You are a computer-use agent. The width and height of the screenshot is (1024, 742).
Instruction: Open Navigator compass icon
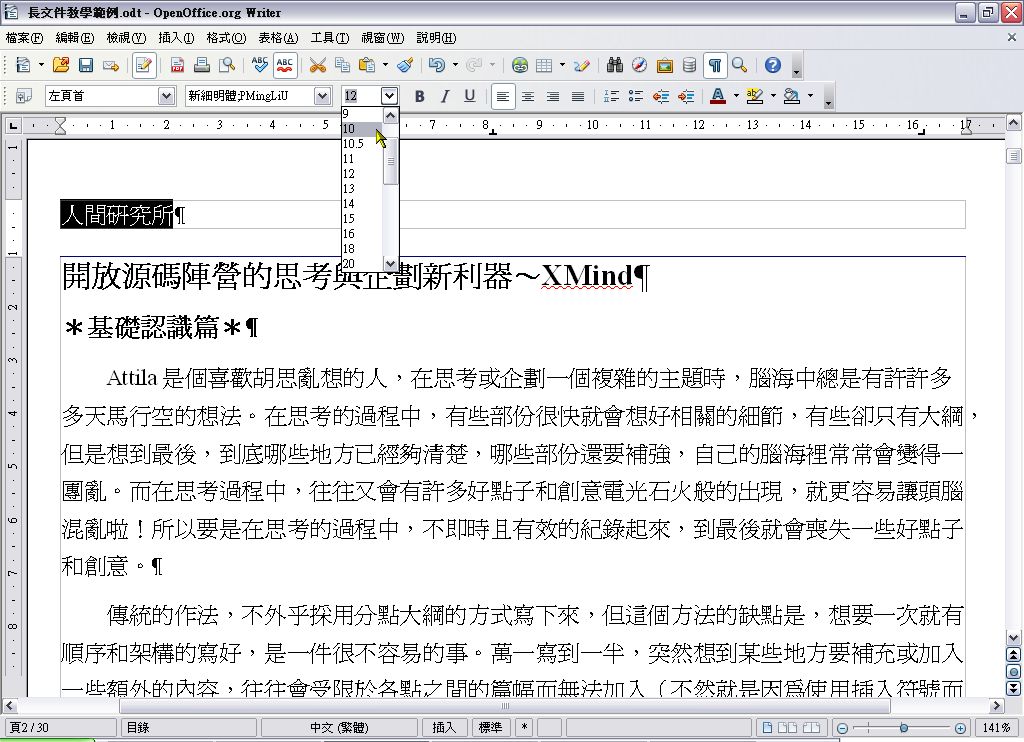pyautogui.click(x=639, y=65)
